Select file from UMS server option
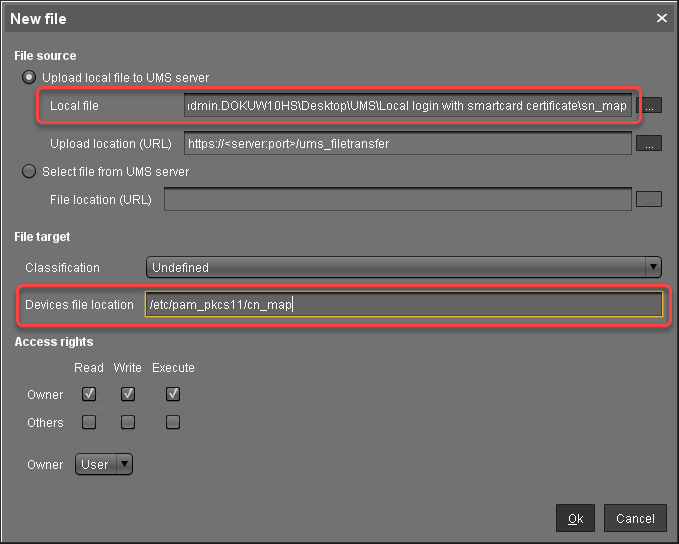 (x=30, y=172)
